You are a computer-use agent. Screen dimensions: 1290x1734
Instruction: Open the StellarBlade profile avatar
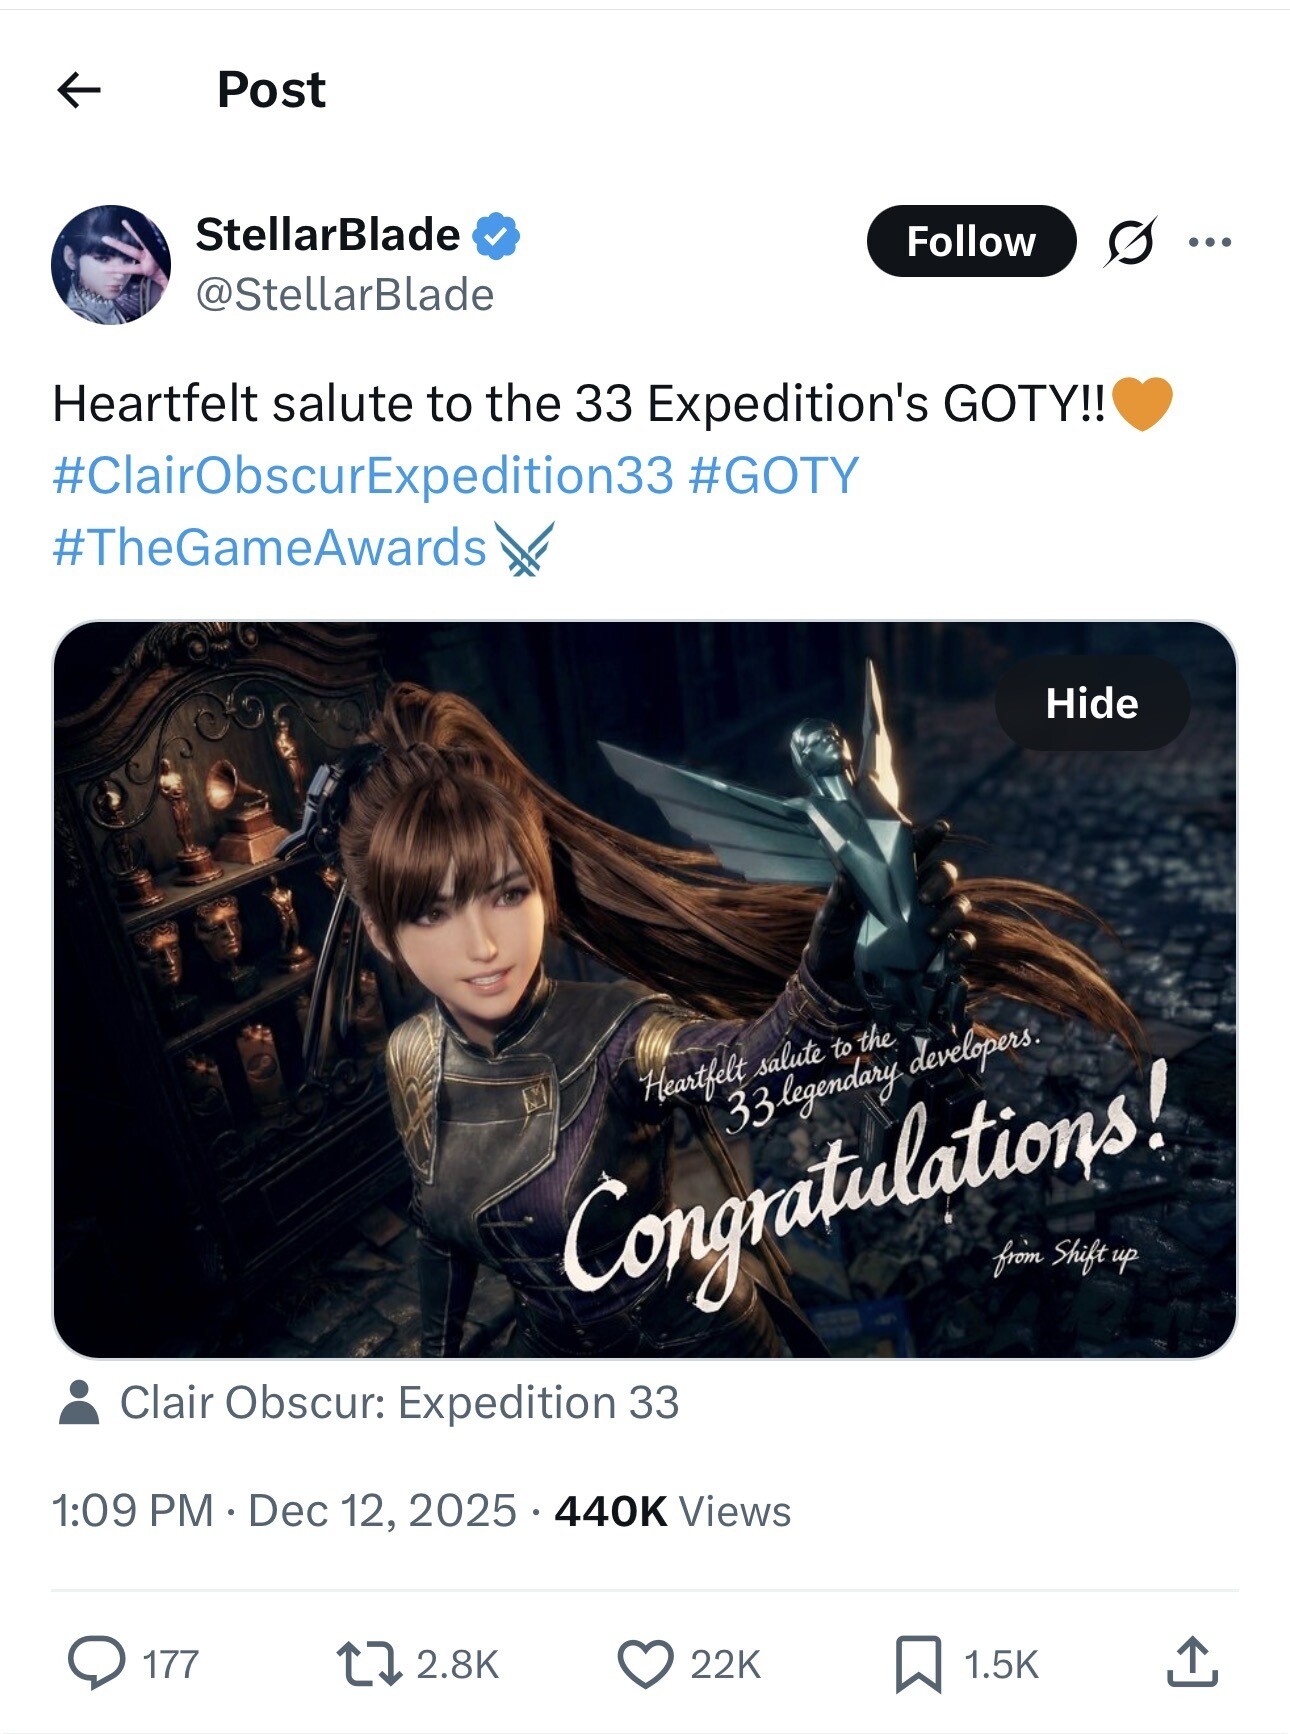(111, 265)
